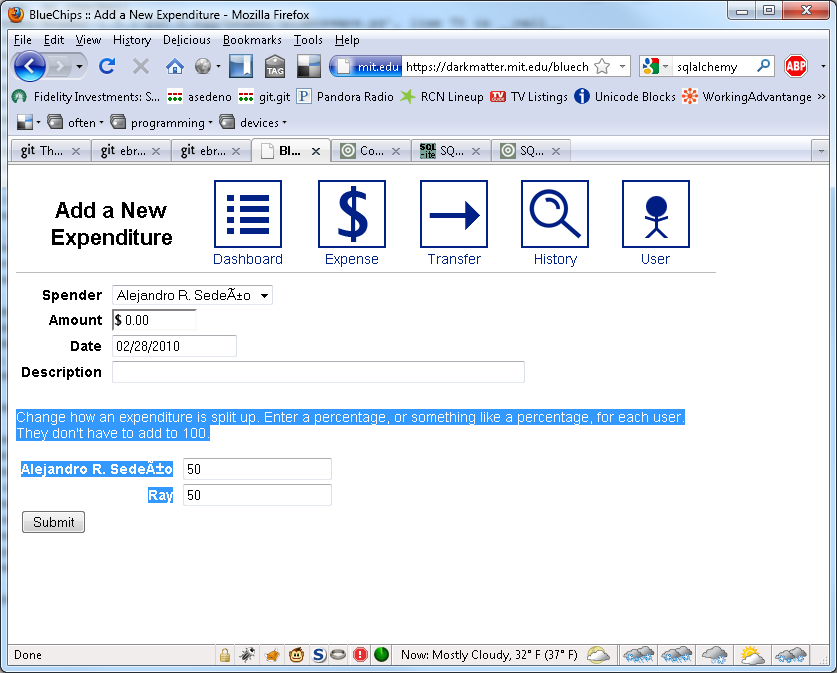Click the browser home icon
This screenshot has height=673, width=837.
[x=175, y=66]
